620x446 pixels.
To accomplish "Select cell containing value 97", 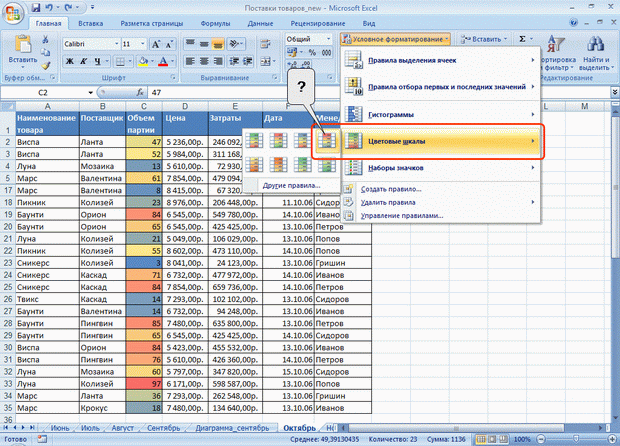I will (x=144, y=384).
